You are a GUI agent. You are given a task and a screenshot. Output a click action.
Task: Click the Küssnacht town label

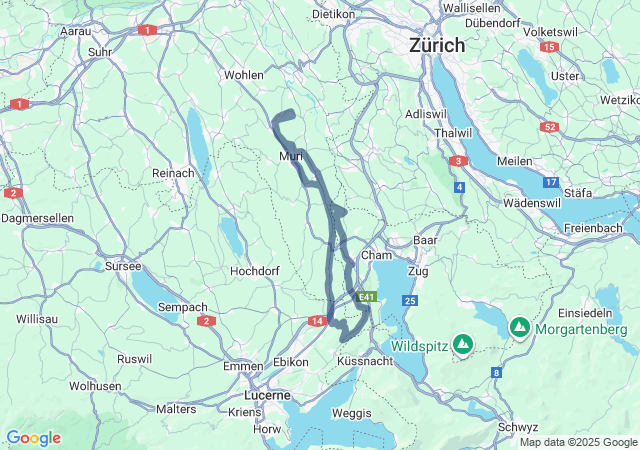click(365, 361)
